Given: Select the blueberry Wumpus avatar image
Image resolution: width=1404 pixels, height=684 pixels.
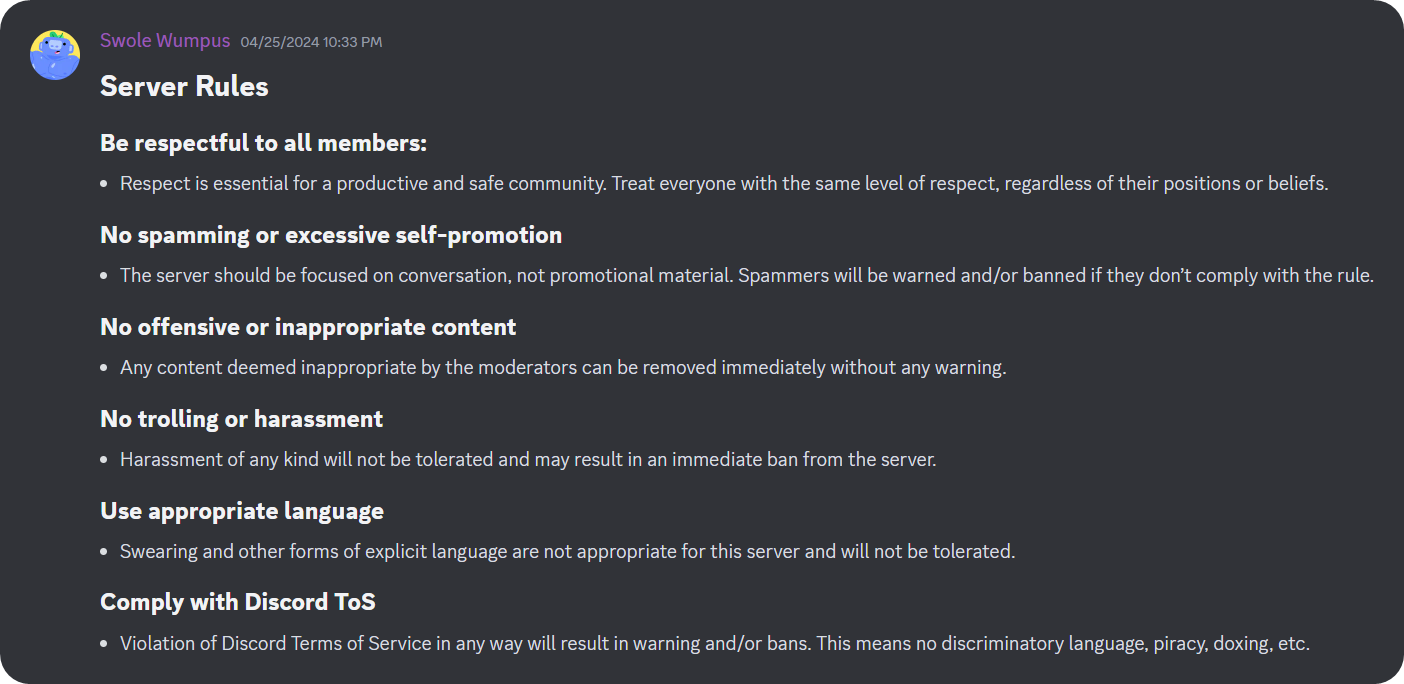Looking at the screenshot, I should [55, 55].
